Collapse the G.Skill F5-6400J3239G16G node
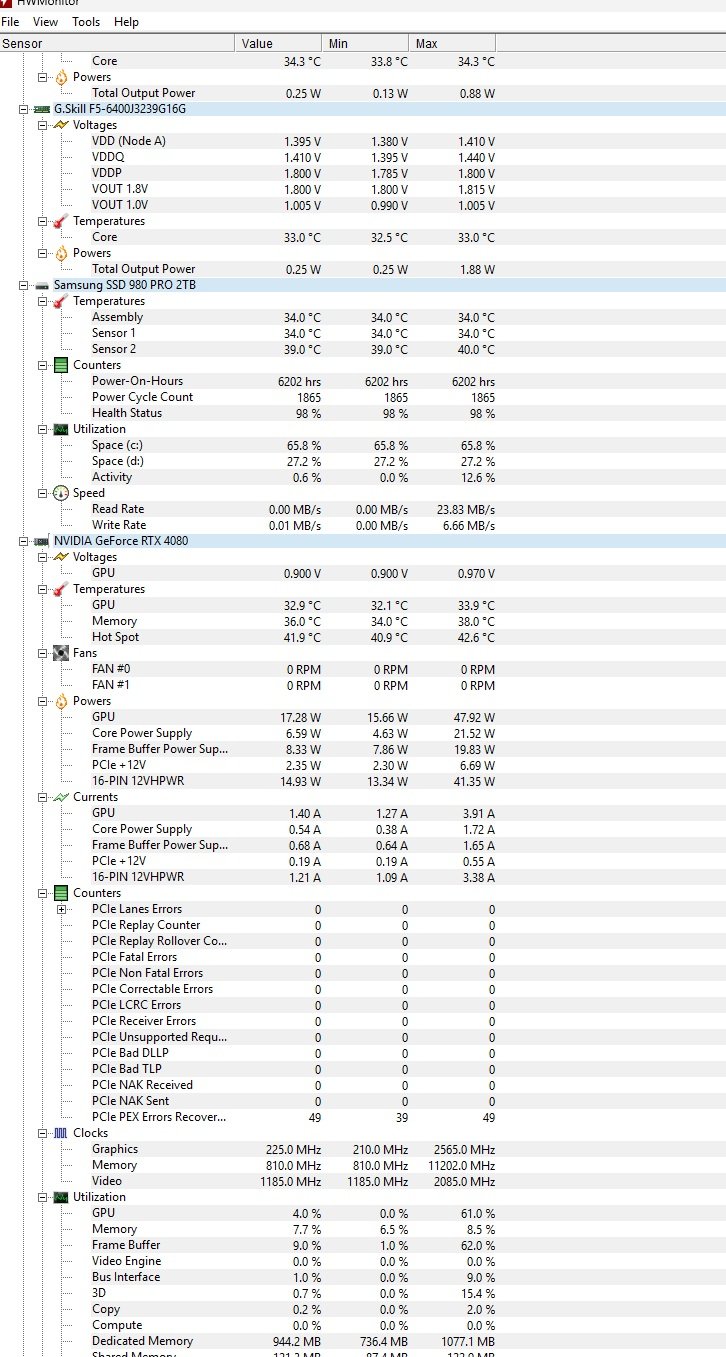The width and height of the screenshot is (726, 1357). [x=24, y=109]
